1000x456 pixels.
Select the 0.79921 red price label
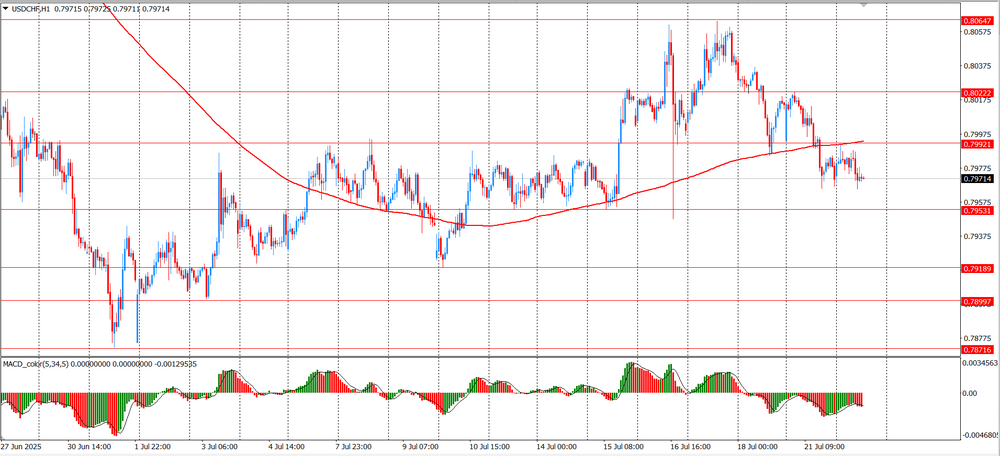click(976, 143)
